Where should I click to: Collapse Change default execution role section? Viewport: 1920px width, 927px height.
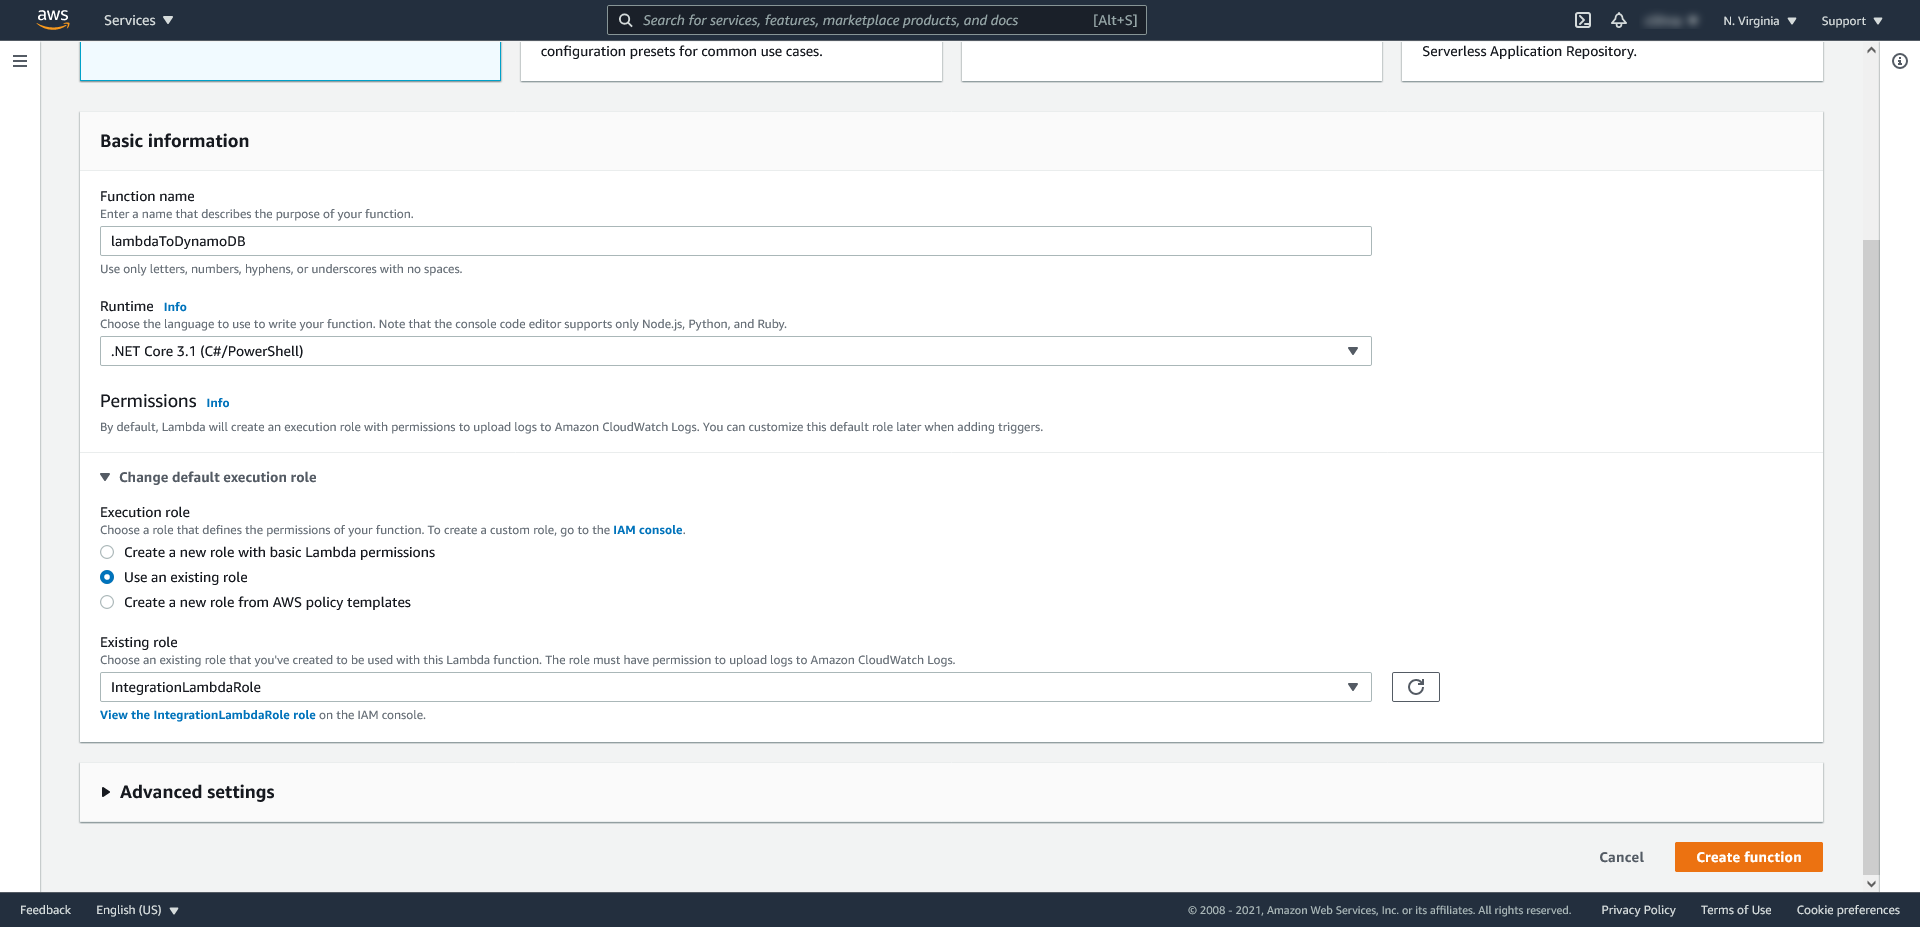click(x=208, y=477)
